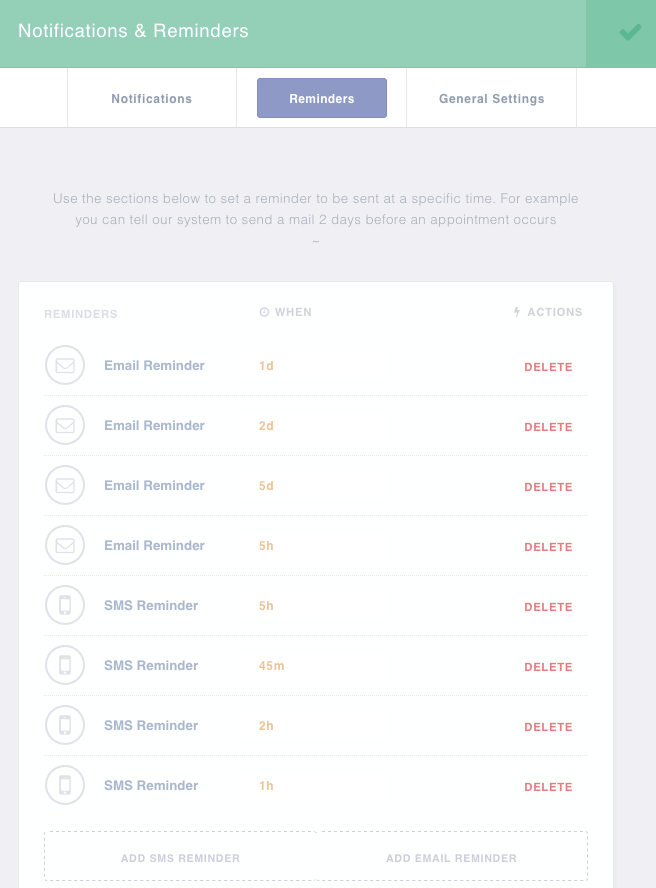Click the 2d time value of Email Reminder
This screenshot has height=888, width=656.
(x=266, y=426)
